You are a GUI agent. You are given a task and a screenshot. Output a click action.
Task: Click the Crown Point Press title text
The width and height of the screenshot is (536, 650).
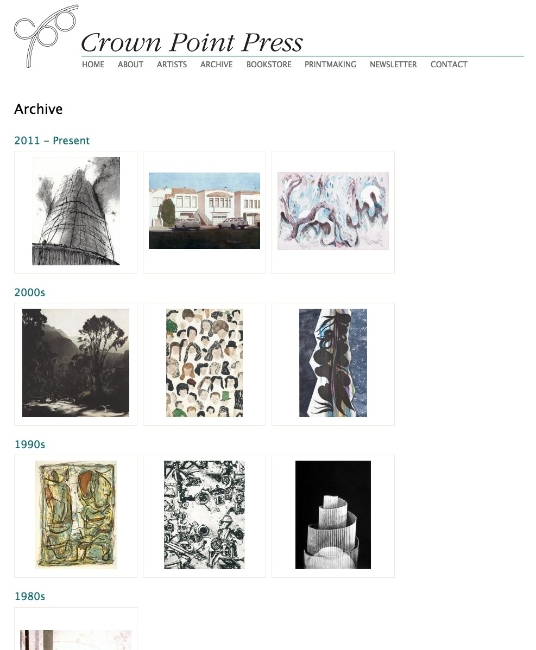point(192,42)
